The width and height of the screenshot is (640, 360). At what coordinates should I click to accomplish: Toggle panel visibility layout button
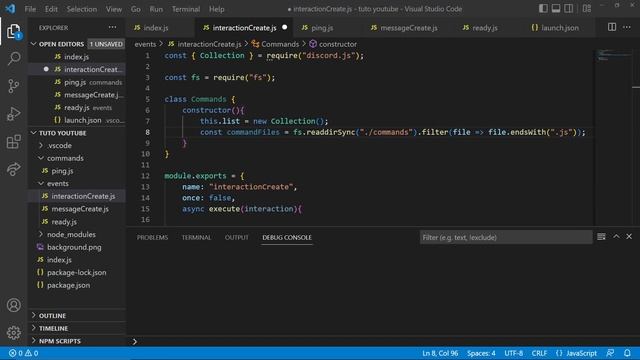(x=556, y=9)
